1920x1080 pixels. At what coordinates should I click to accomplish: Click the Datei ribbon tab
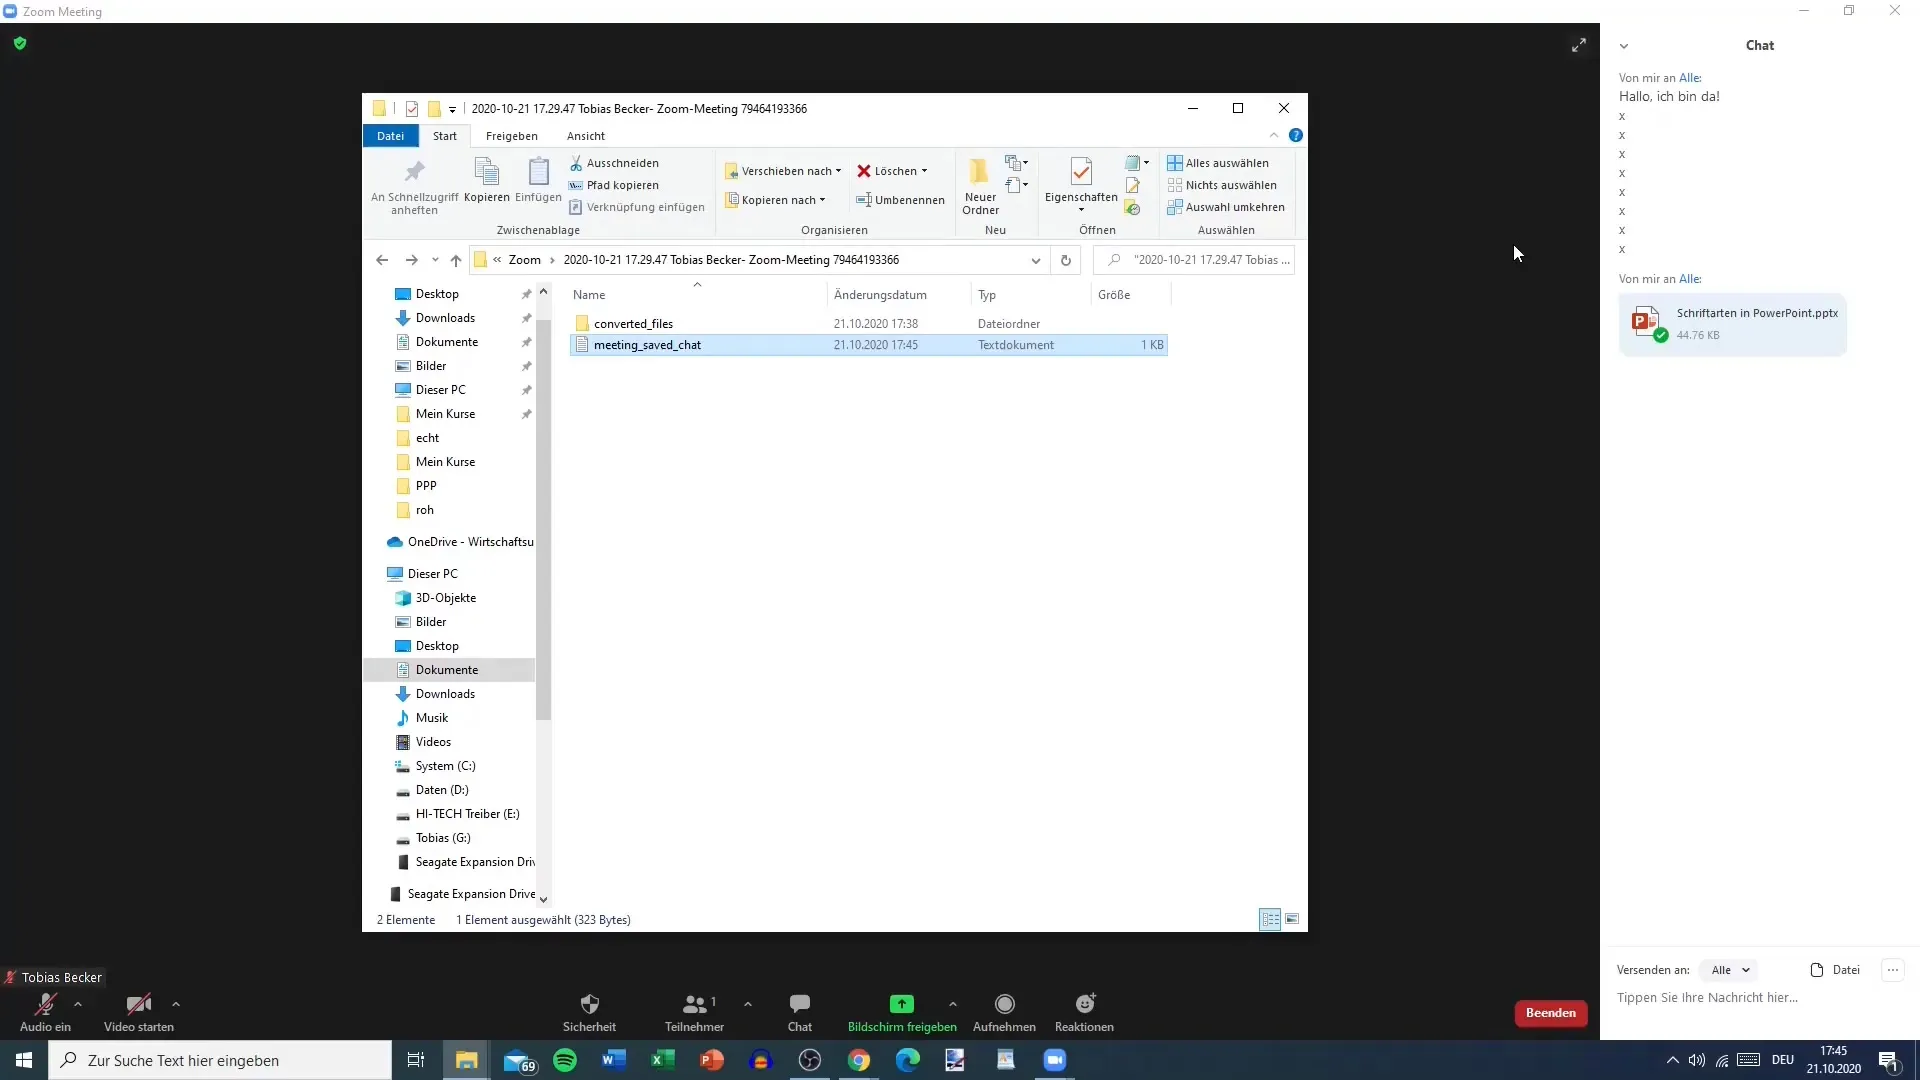(x=389, y=136)
